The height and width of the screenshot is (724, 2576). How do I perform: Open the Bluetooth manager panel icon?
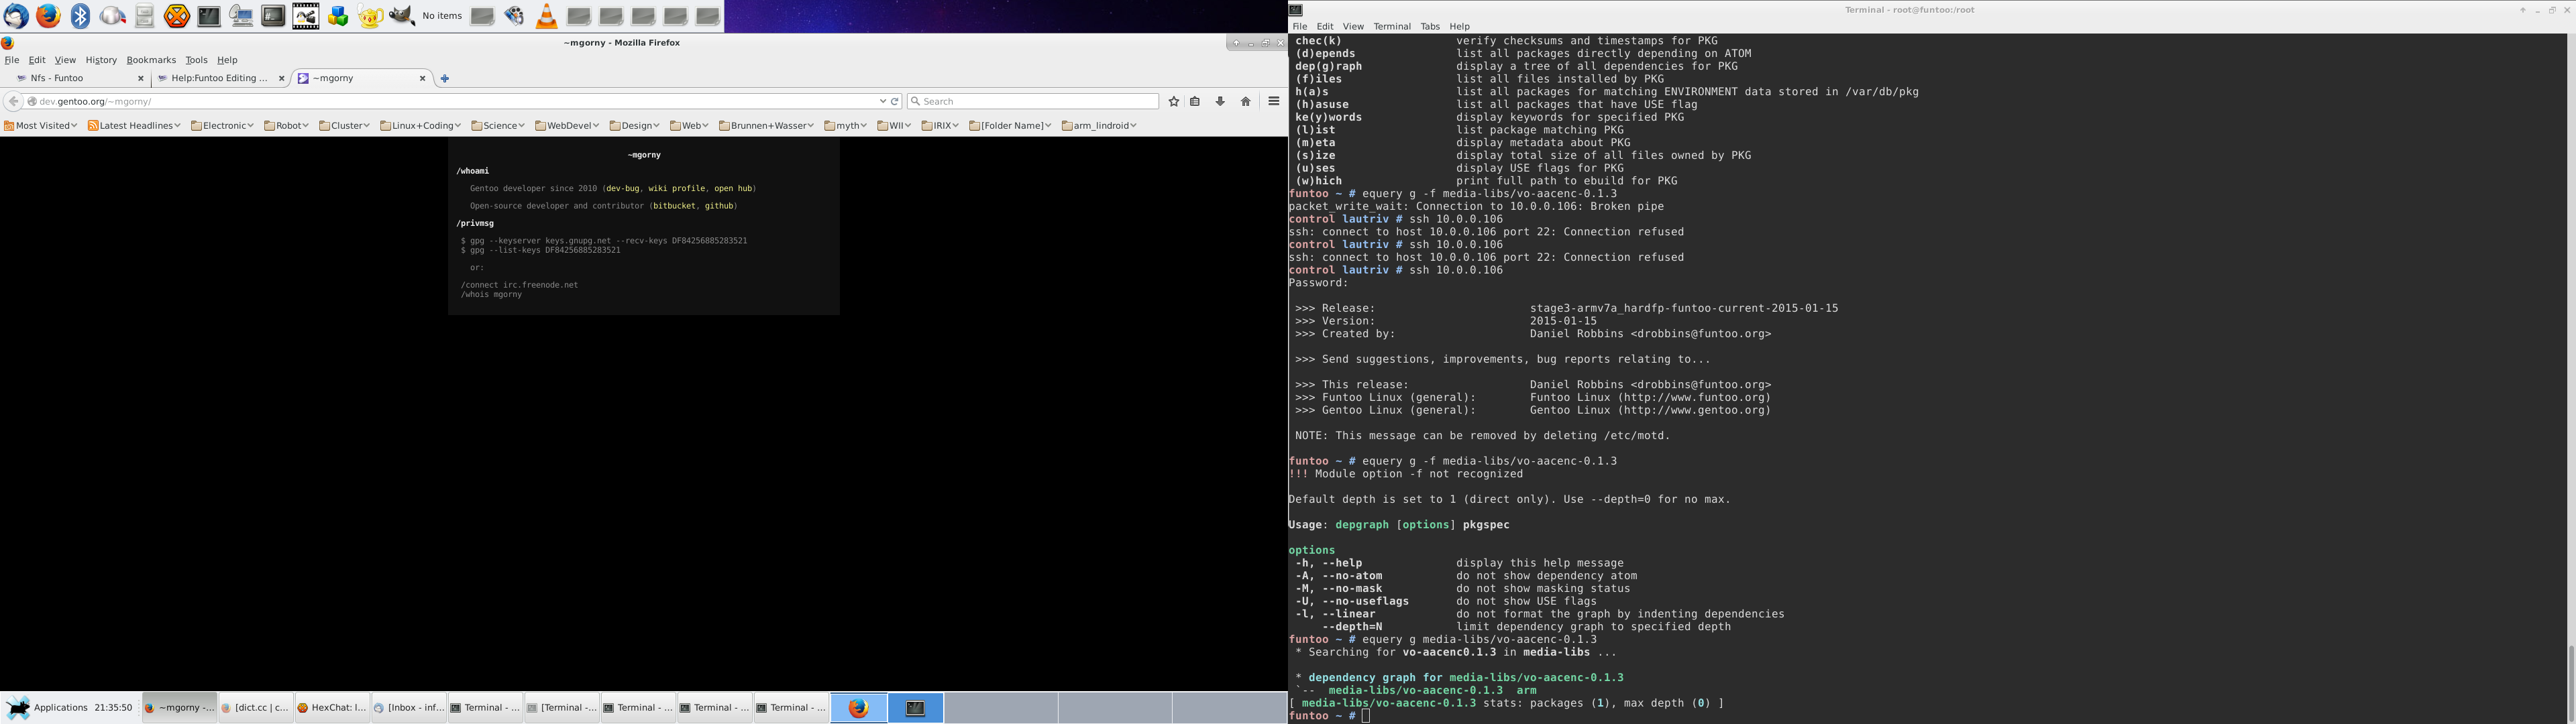click(81, 16)
